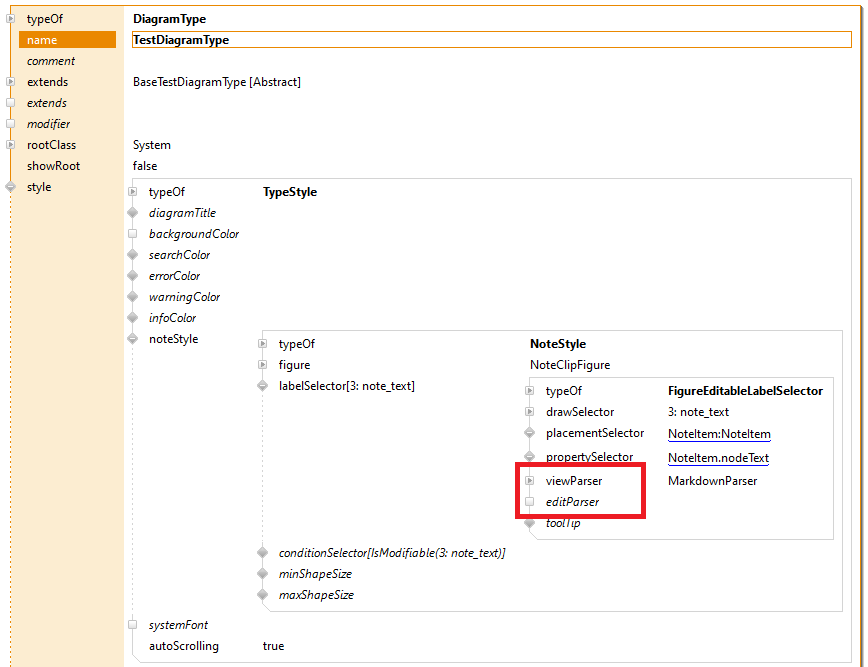Select the diamond marker beside errorColor
The width and height of the screenshot is (868, 667).
click(132, 276)
